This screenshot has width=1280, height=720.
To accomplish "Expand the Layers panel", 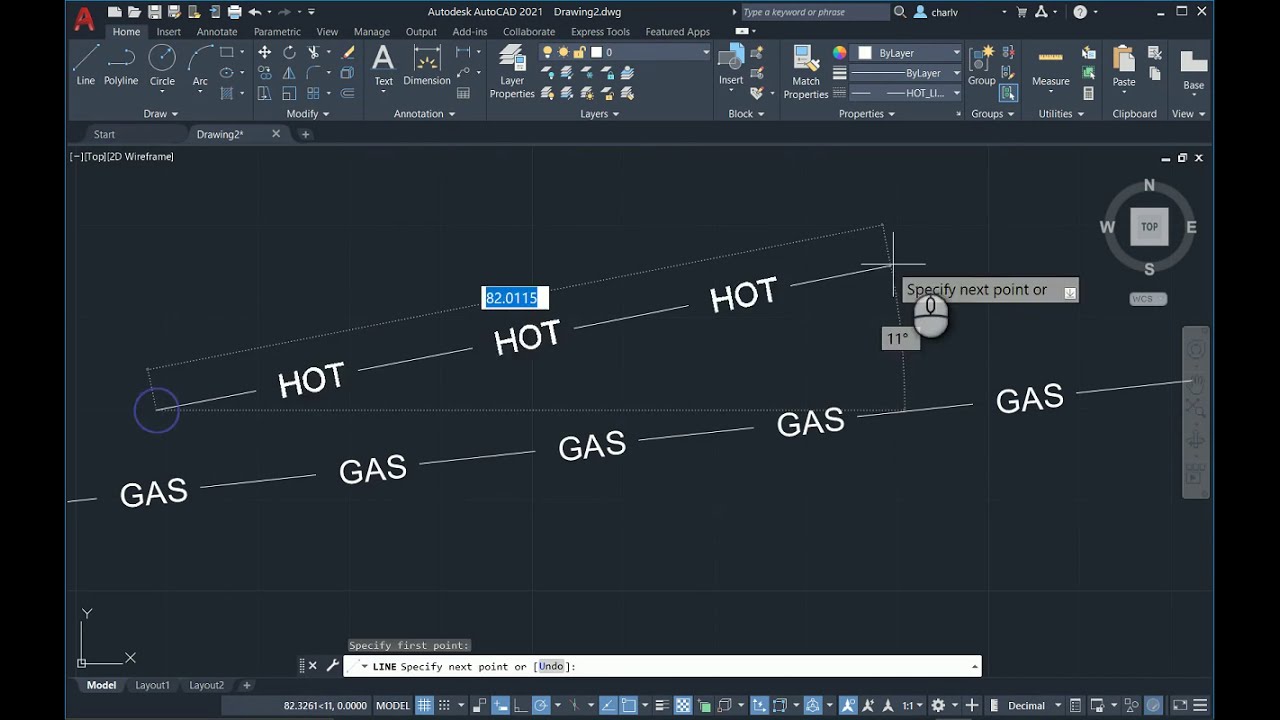I will [599, 114].
